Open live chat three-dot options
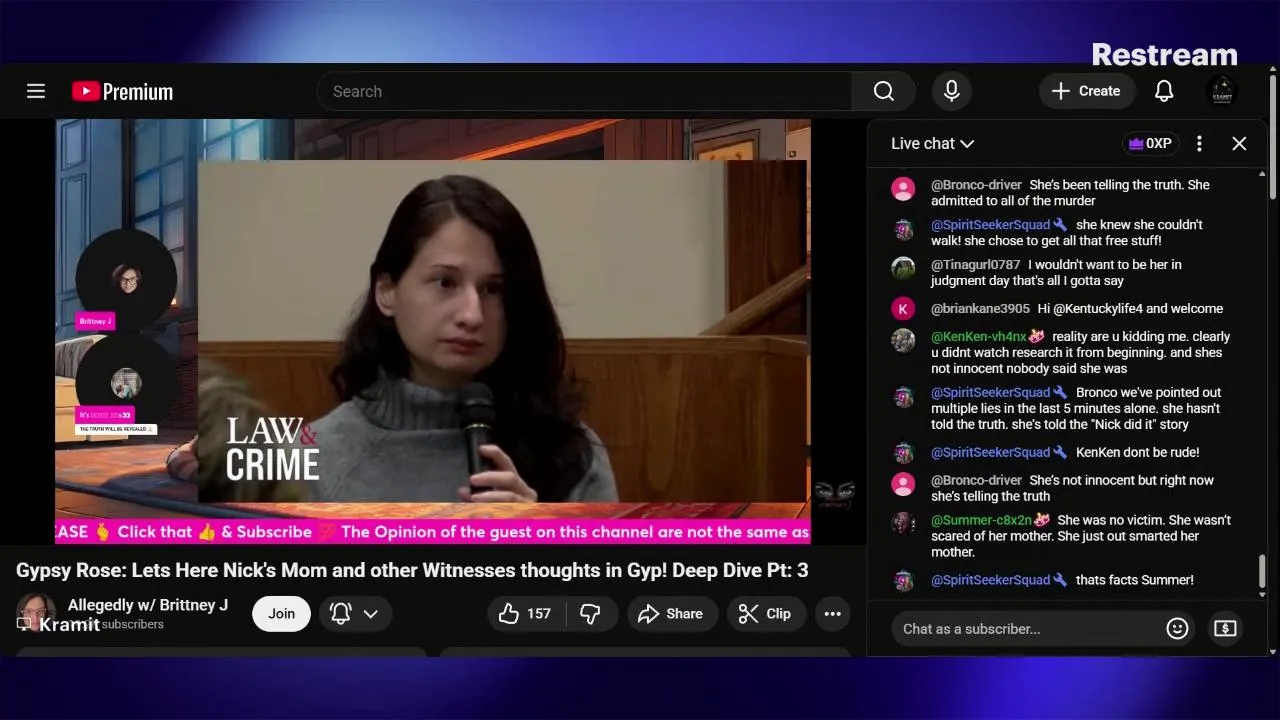The height and width of the screenshot is (720, 1280). (1199, 144)
